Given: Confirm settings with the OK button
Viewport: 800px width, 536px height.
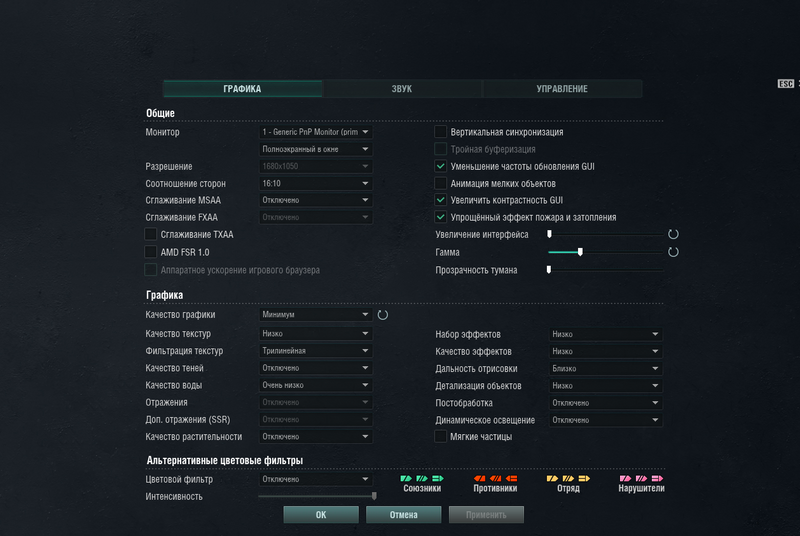Looking at the screenshot, I should (x=320, y=515).
